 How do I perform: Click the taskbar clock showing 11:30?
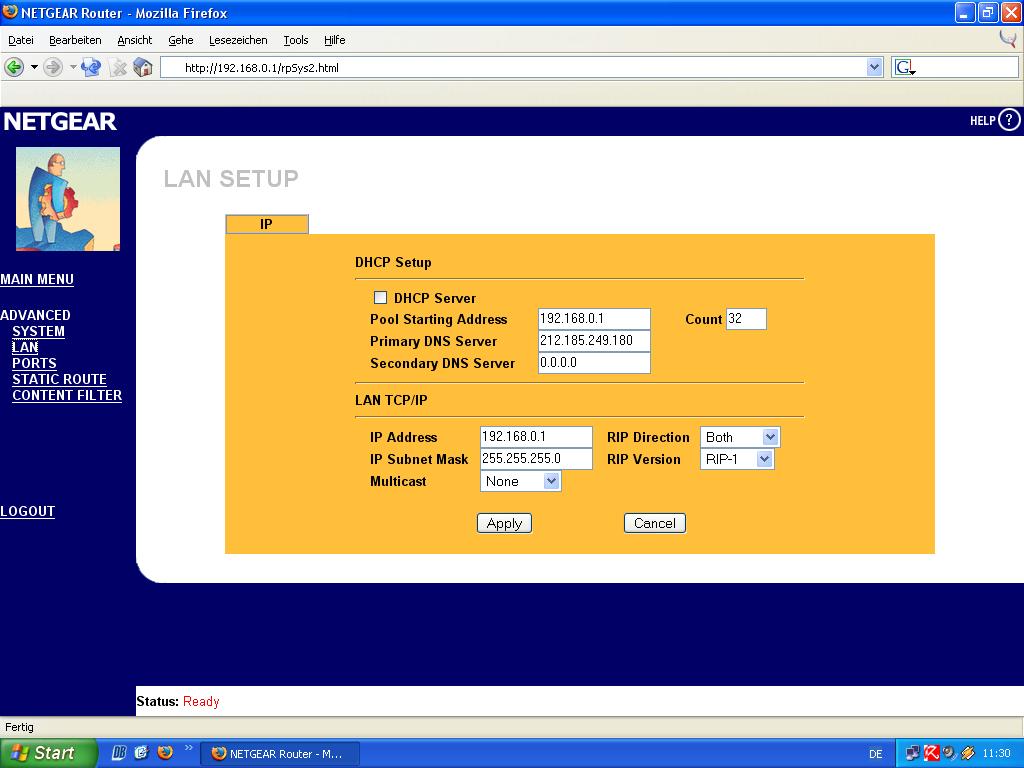(996, 753)
